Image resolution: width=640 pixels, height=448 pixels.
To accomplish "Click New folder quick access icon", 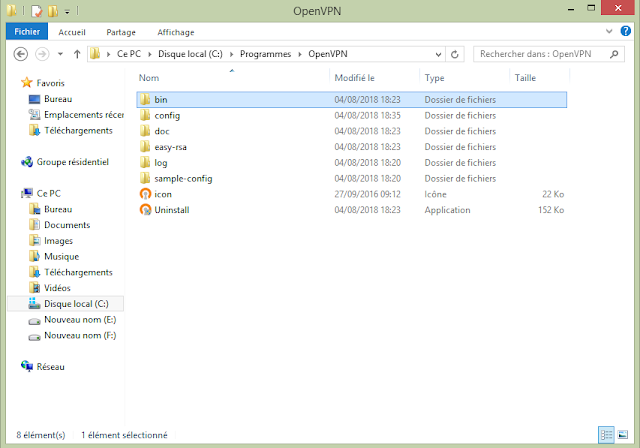I will (x=53, y=11).
